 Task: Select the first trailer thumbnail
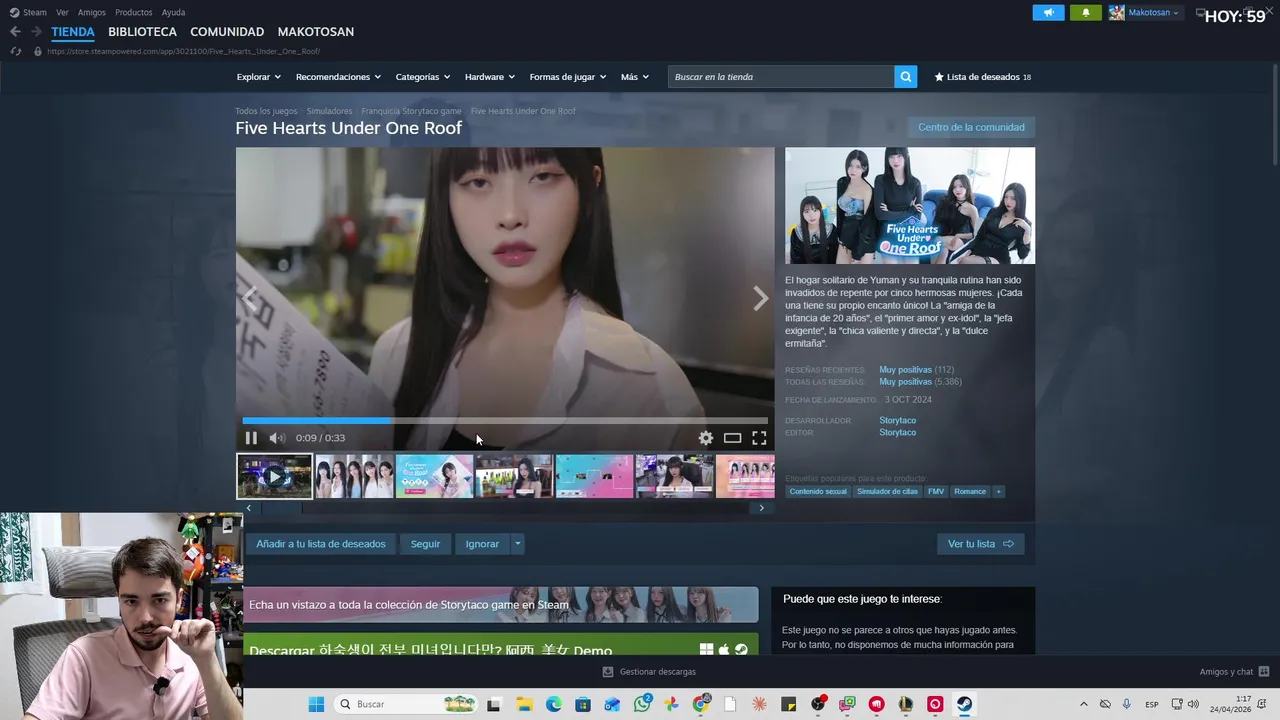point(274,476)
